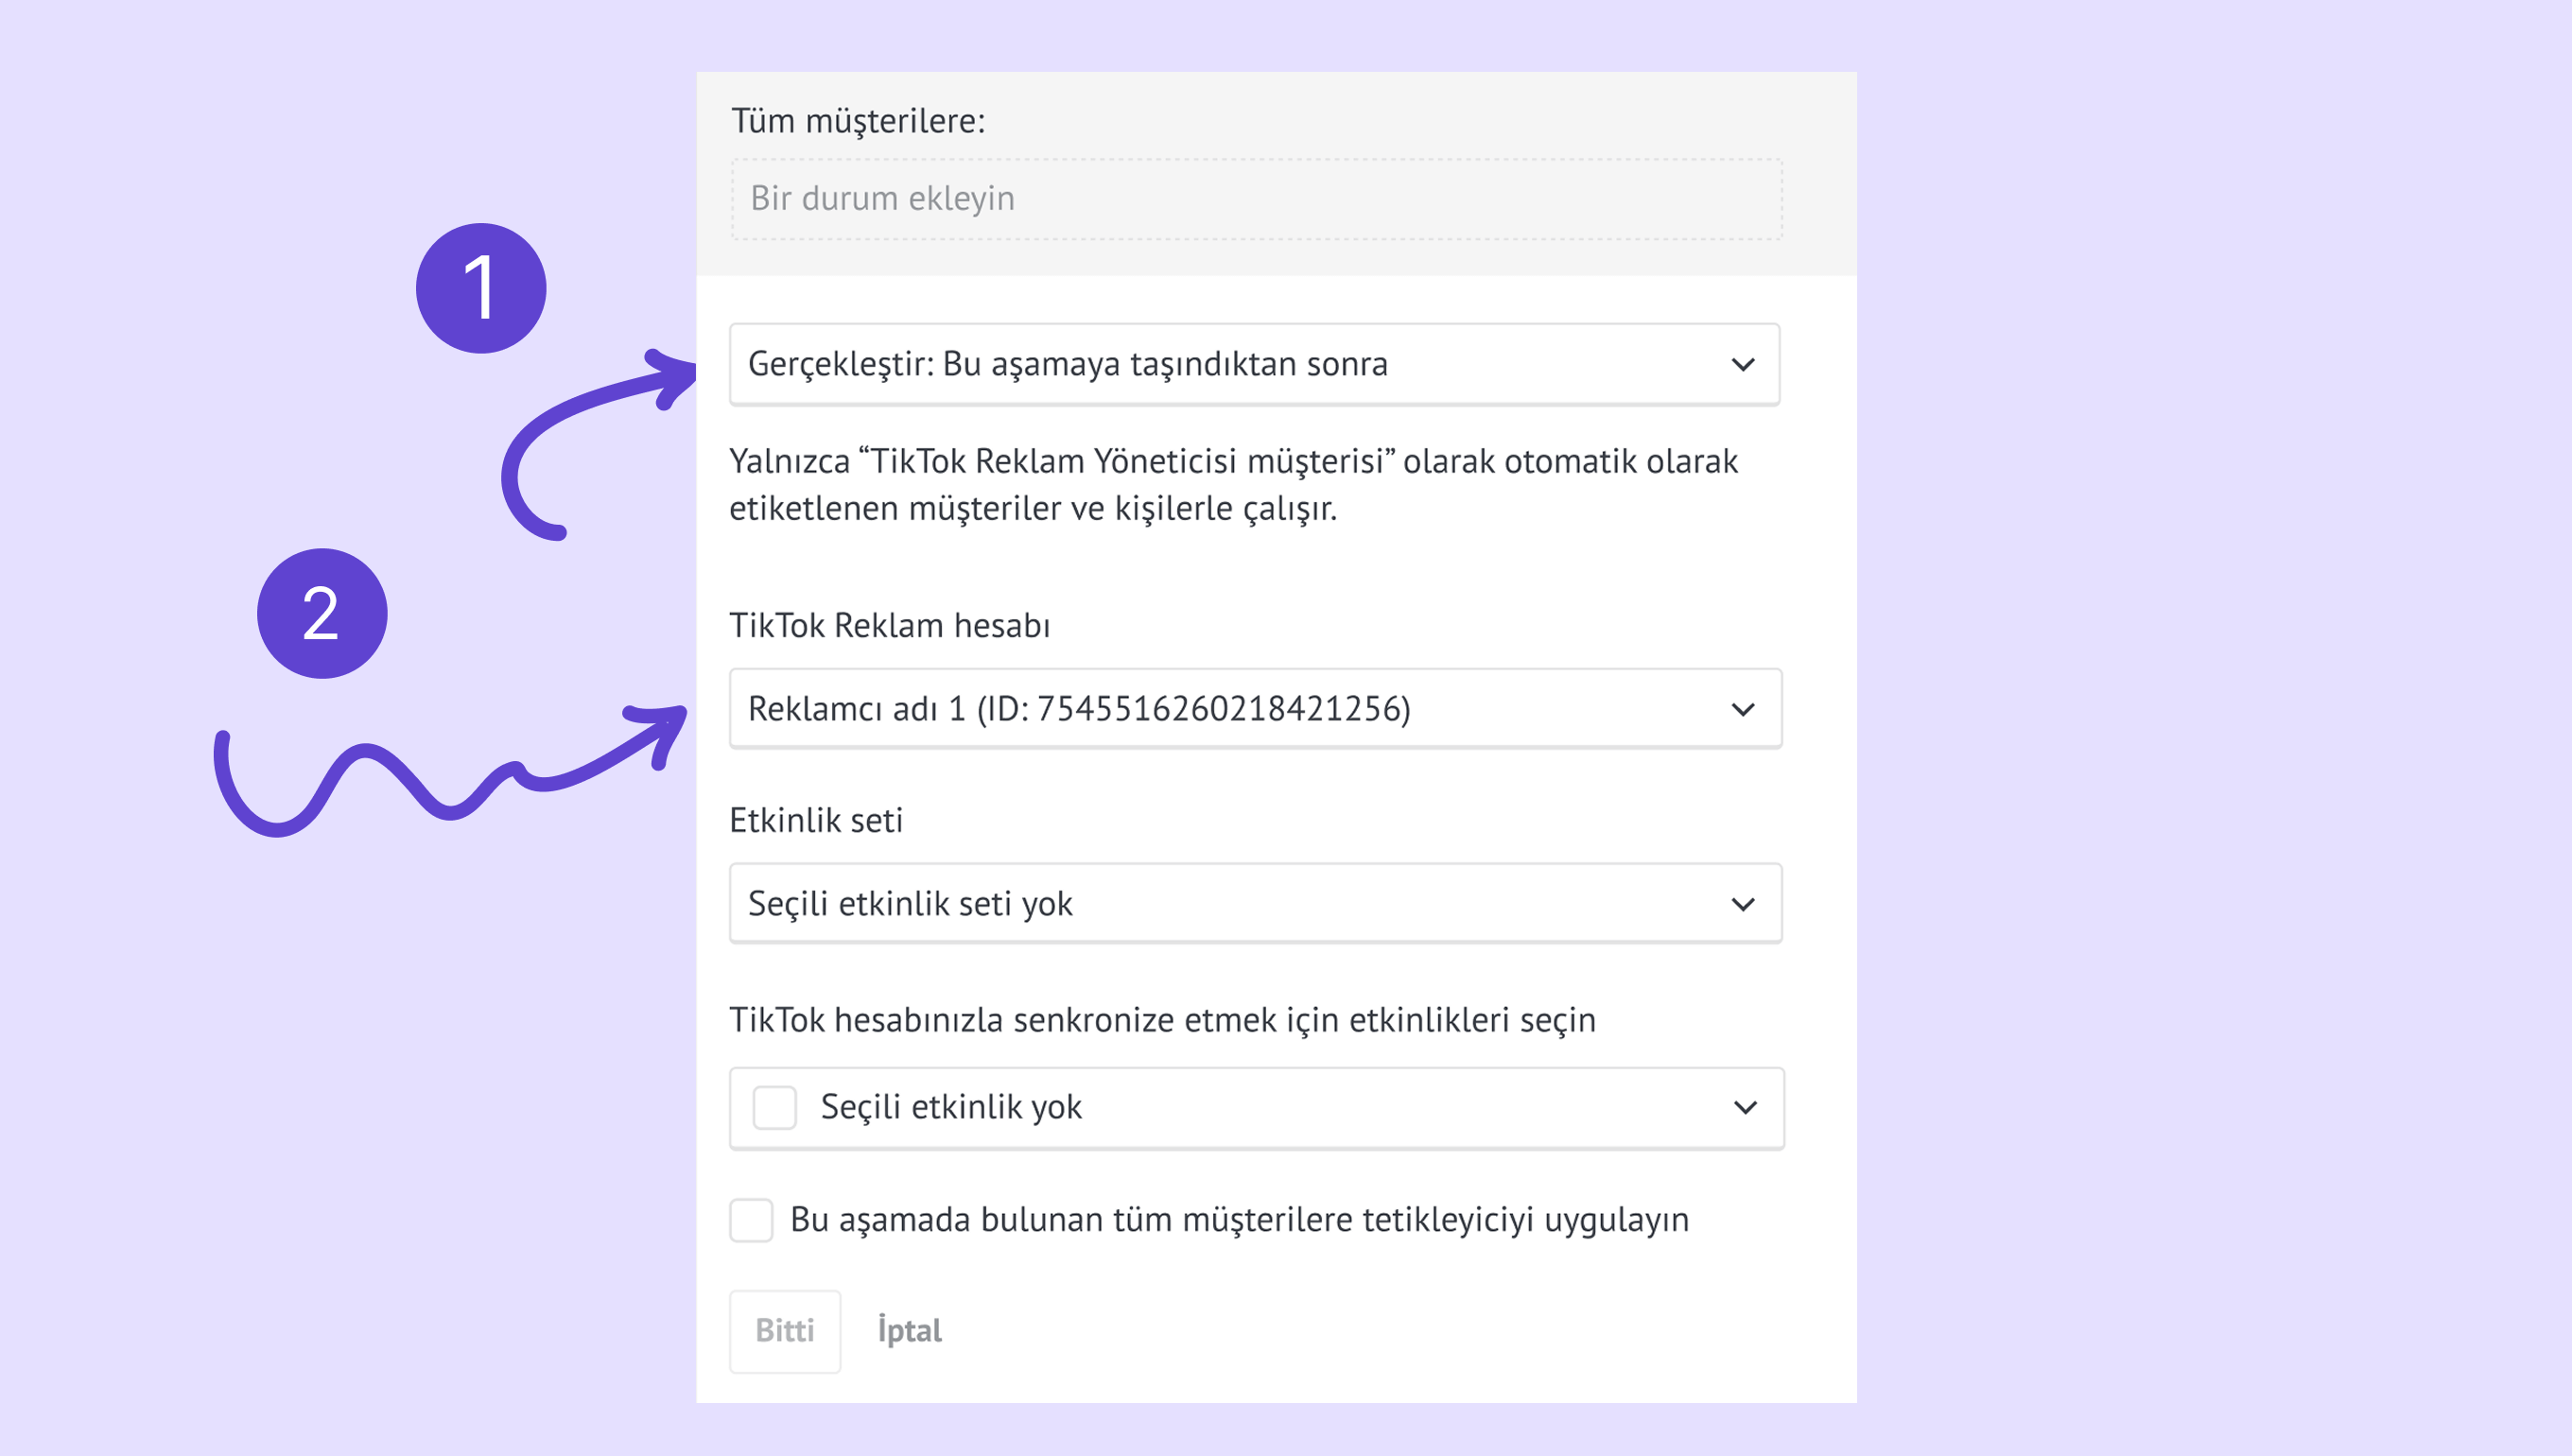The image size is (2572, 1456).
Task: Click the Tüm müşterilere: heading
Action: 858,121
